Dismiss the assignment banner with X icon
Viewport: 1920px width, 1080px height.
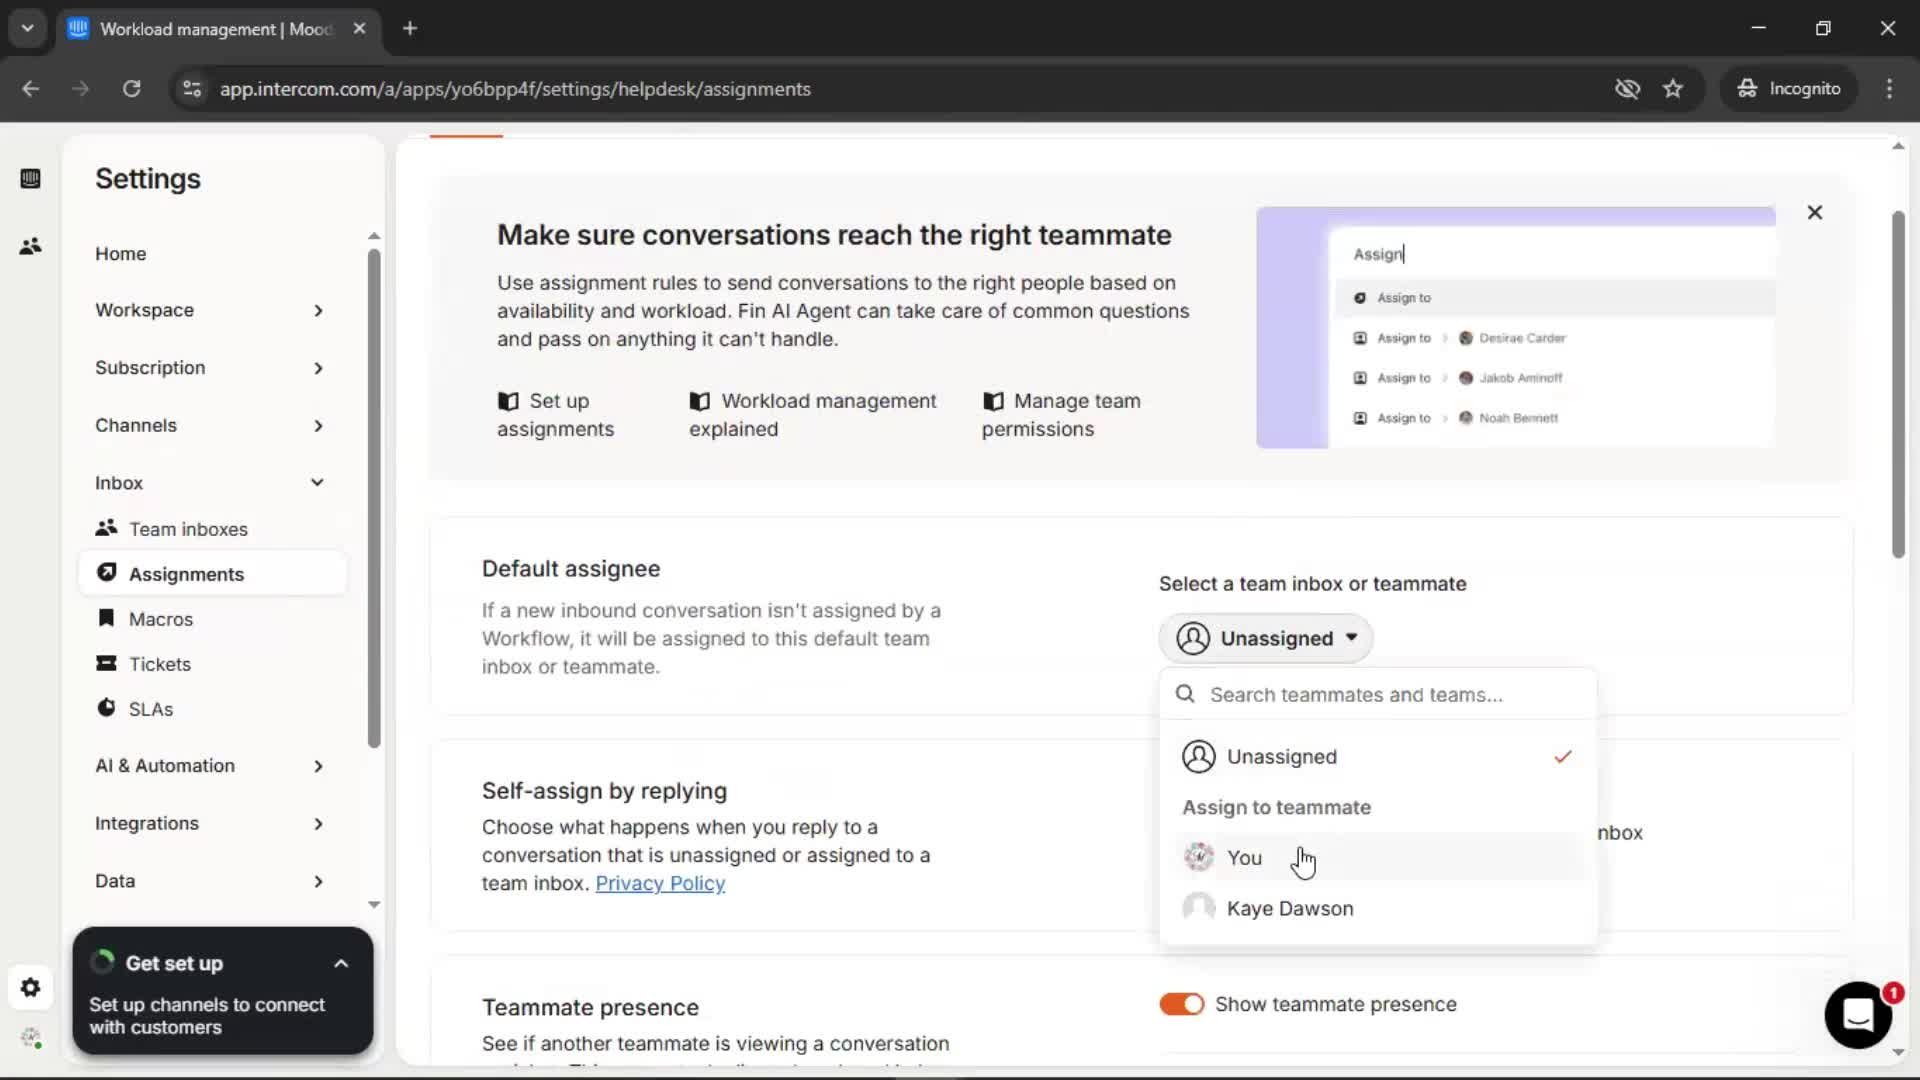click(x=1815, y=212)
